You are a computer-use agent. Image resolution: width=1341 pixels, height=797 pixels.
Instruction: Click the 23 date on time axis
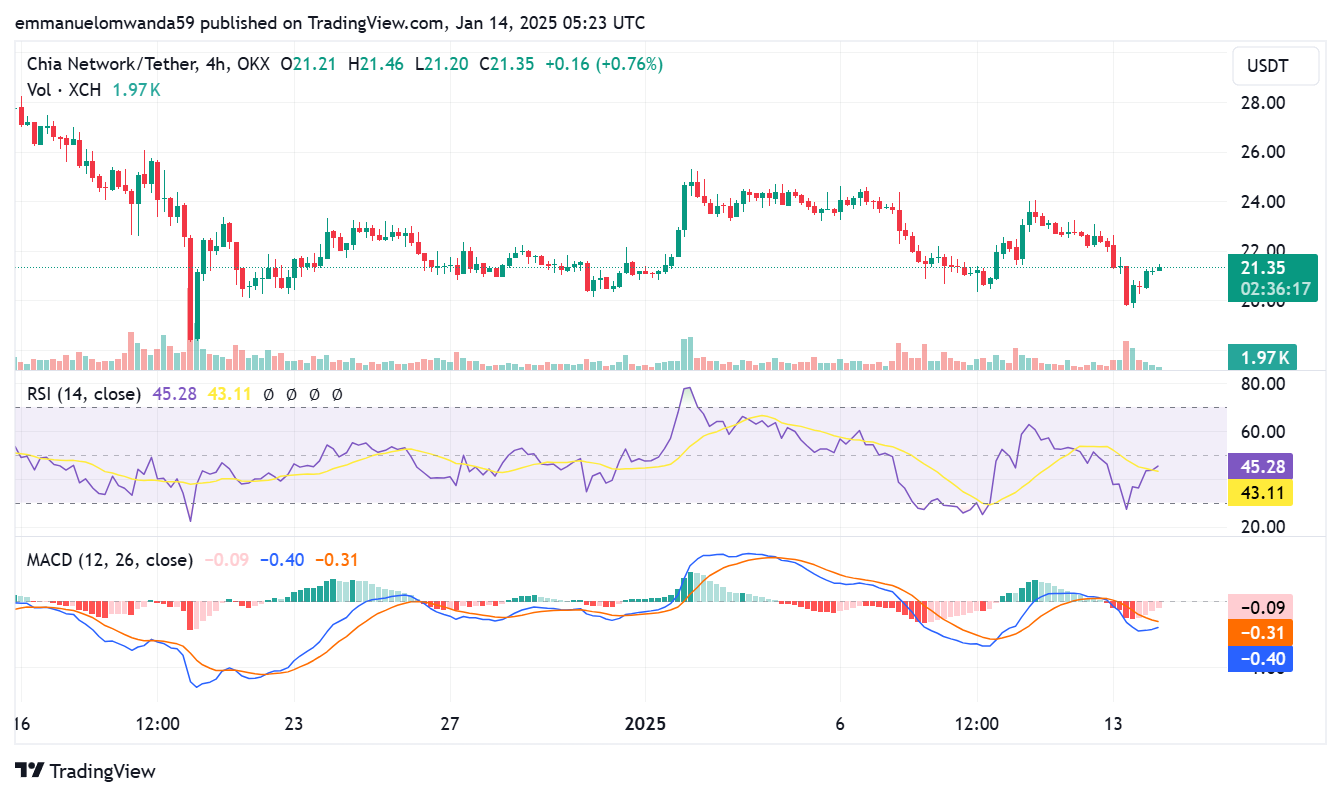[293, 723]
